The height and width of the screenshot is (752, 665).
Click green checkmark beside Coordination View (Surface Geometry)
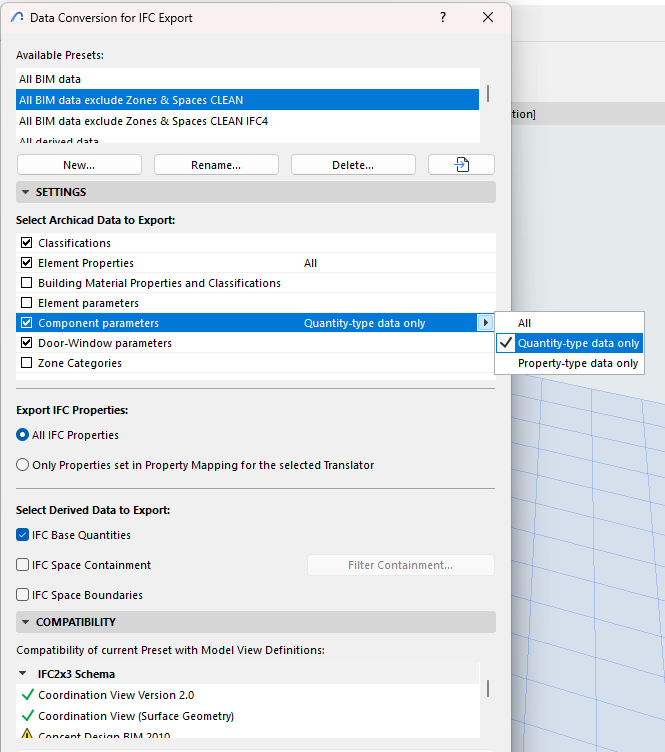point(27,716)
